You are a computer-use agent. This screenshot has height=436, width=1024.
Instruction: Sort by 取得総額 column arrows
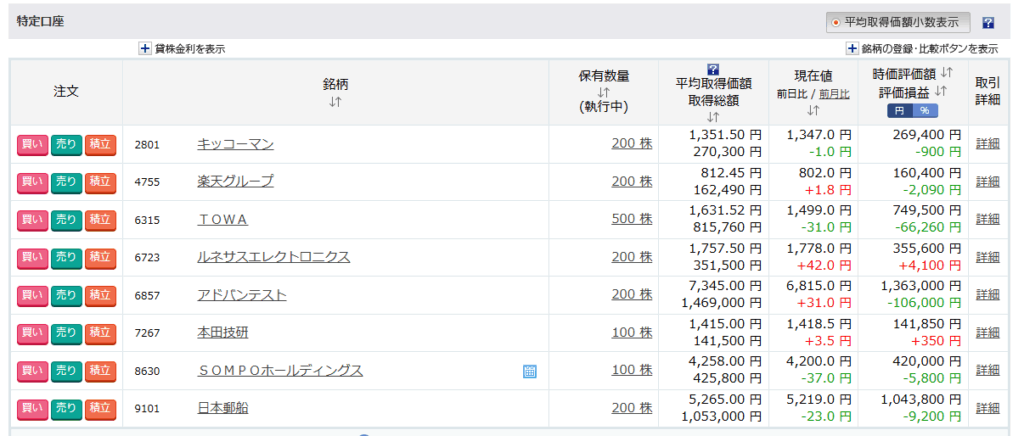click(713, 117)
